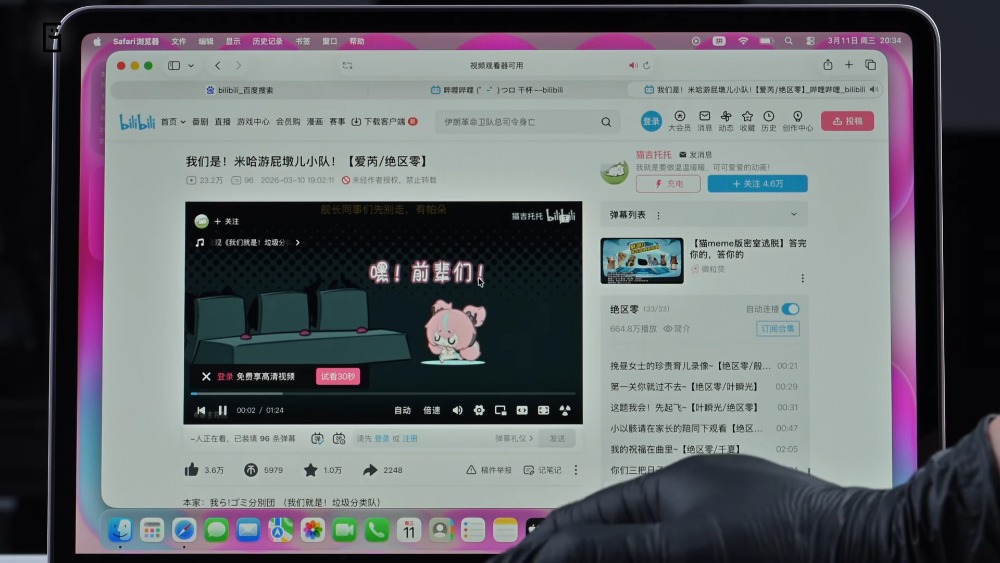Click the video progress bar
1000x563 pixels.
click(383, 394)
